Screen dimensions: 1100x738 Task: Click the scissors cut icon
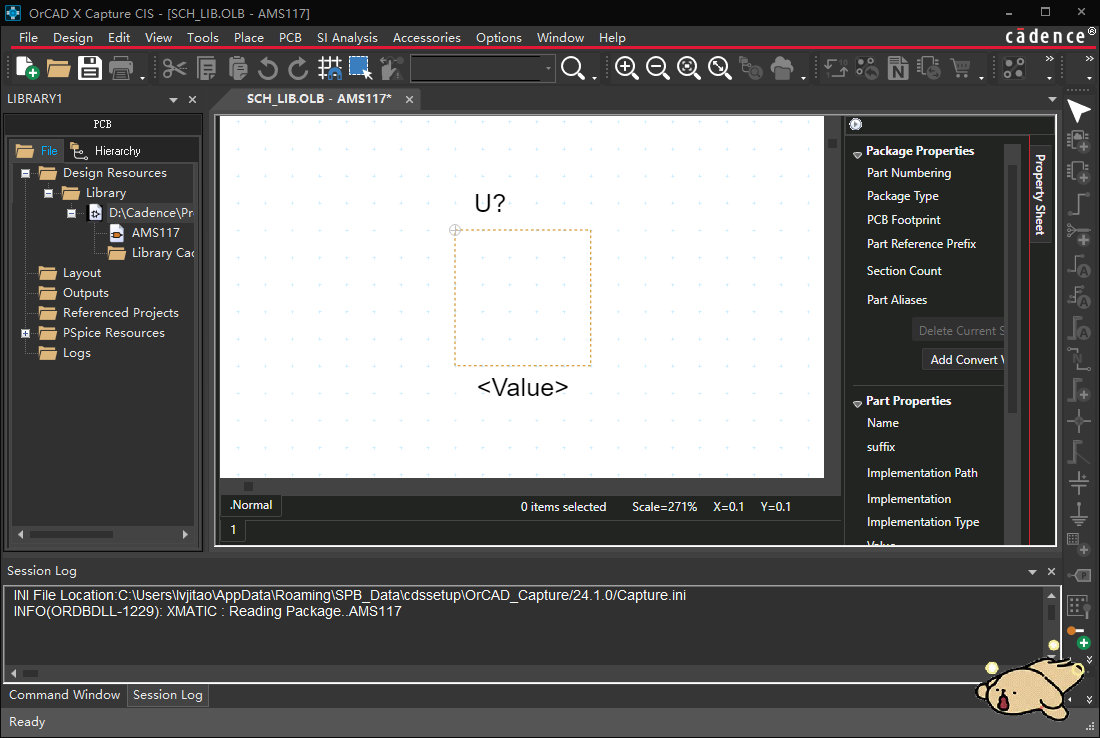point(175,68)
